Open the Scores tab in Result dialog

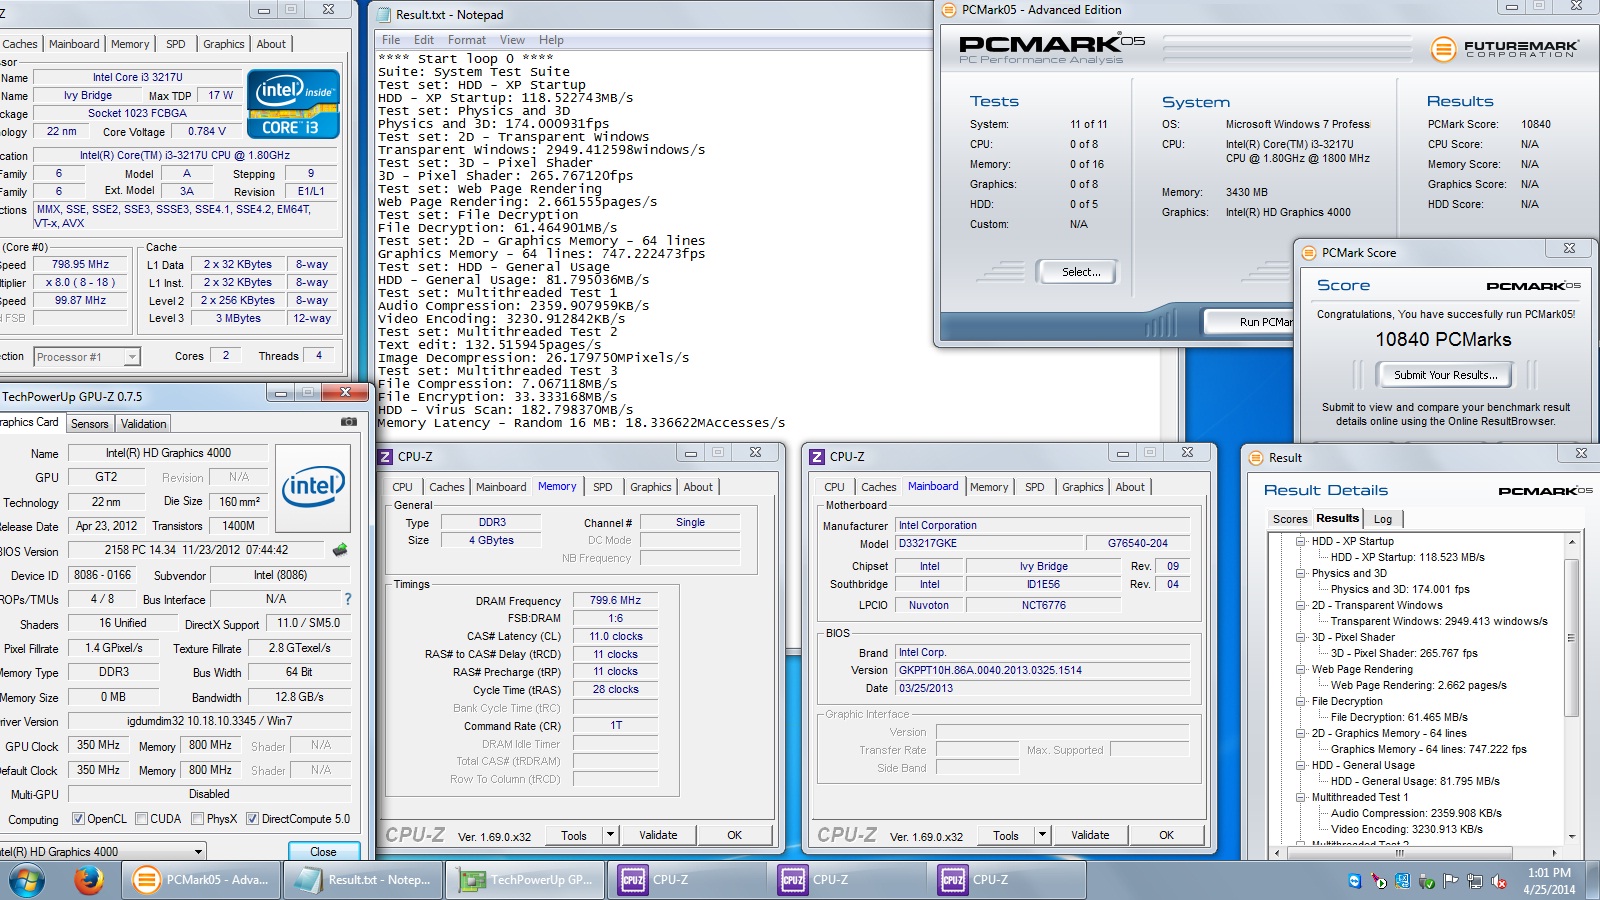coord(1290,519)
